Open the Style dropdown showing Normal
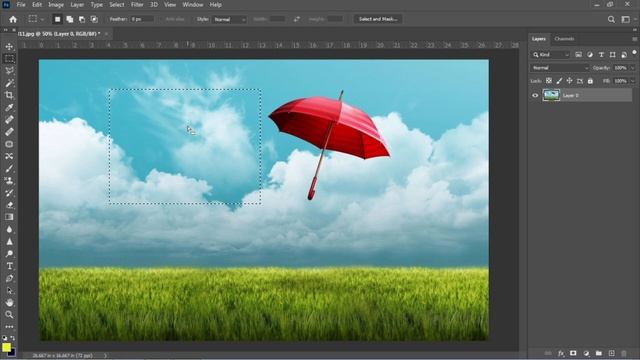The image size is (640, 360). coord(229,19)
